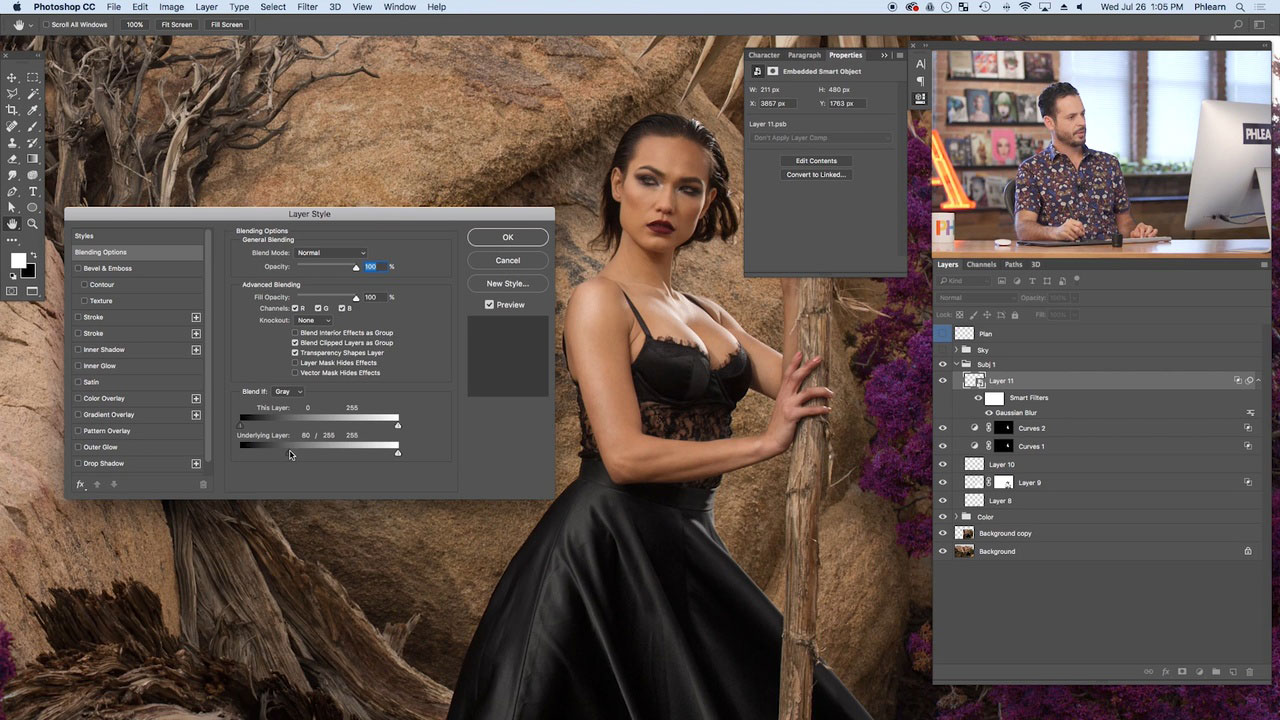The image size is (1280, 720).
Task: Pick the Eraser tool
Action: pyautogui.click(x=12, y=159)
